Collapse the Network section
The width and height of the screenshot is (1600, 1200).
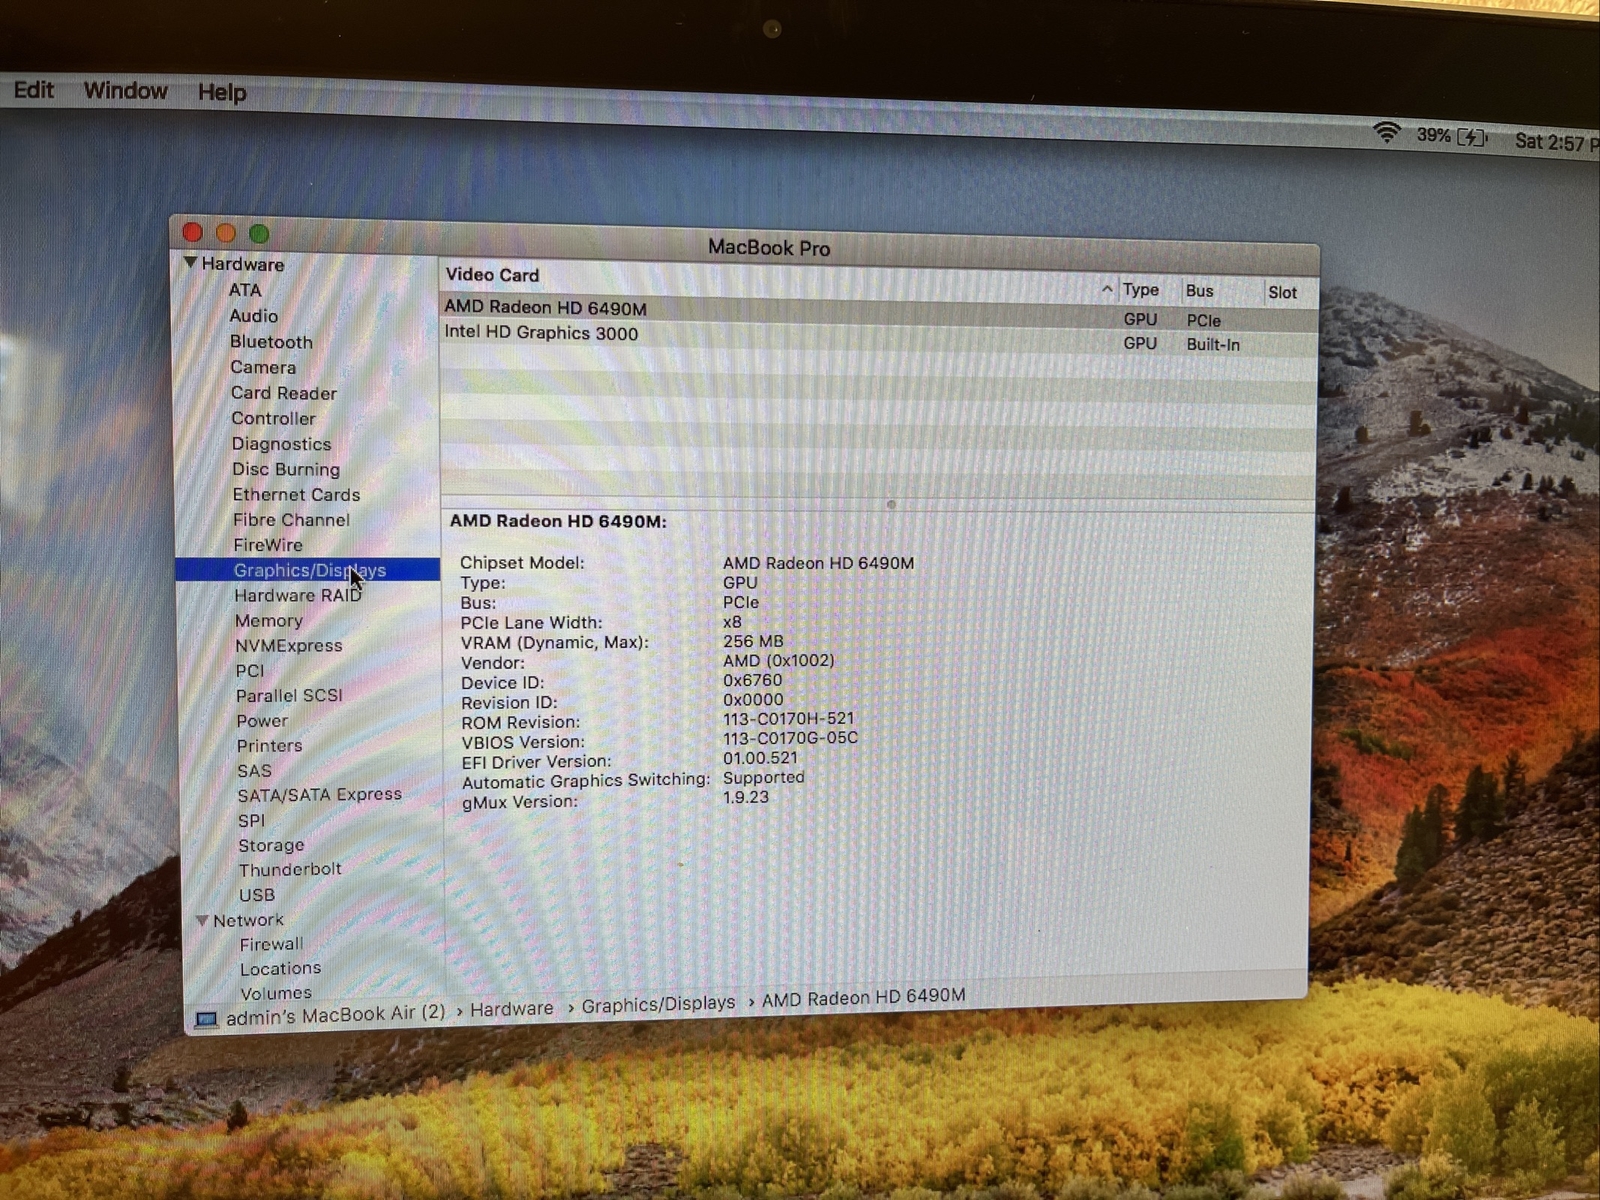(202, 920)
